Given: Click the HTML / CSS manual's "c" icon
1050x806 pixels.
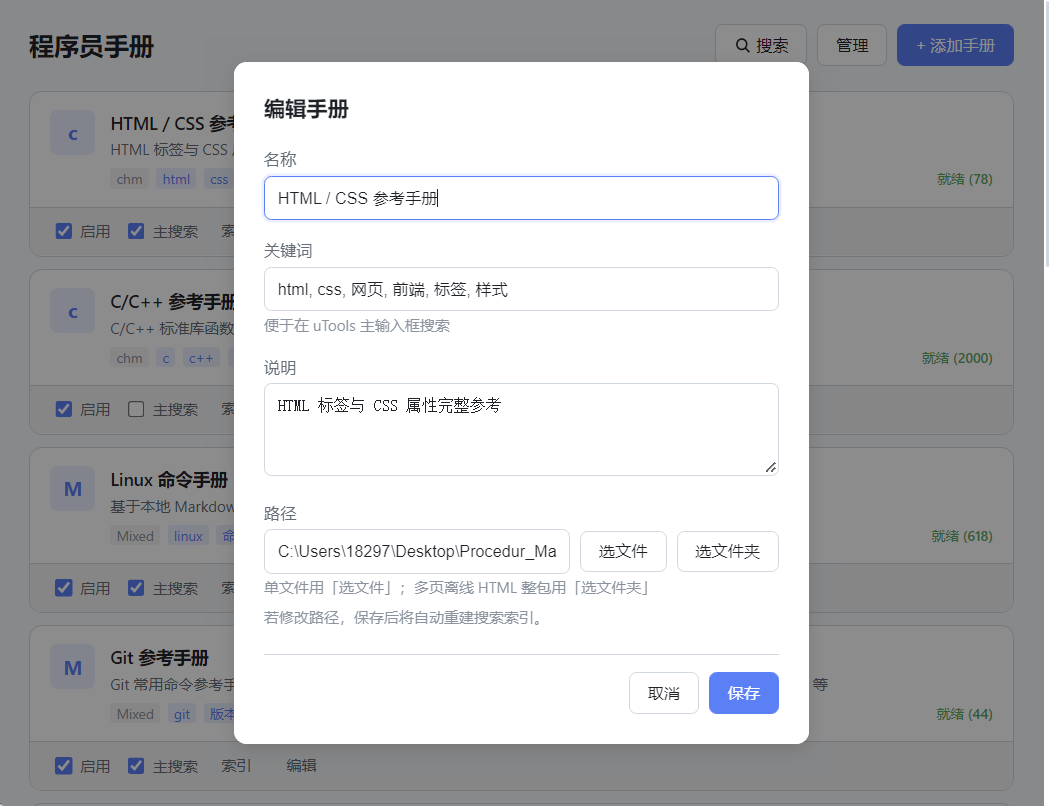Looking at the screenshot, I should (x=72, y=134).
